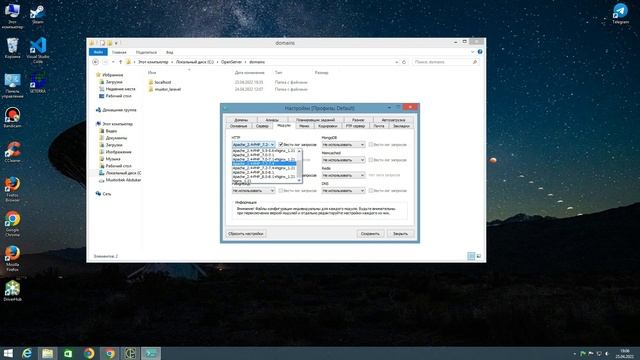Open the Redis module dropdown
This screenshot has width=640, height=360.
pyautogui.click(x=343, y=175)
